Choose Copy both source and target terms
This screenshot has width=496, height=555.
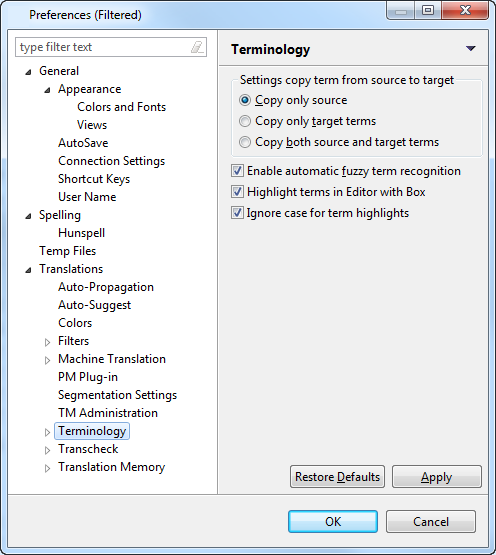245,142
